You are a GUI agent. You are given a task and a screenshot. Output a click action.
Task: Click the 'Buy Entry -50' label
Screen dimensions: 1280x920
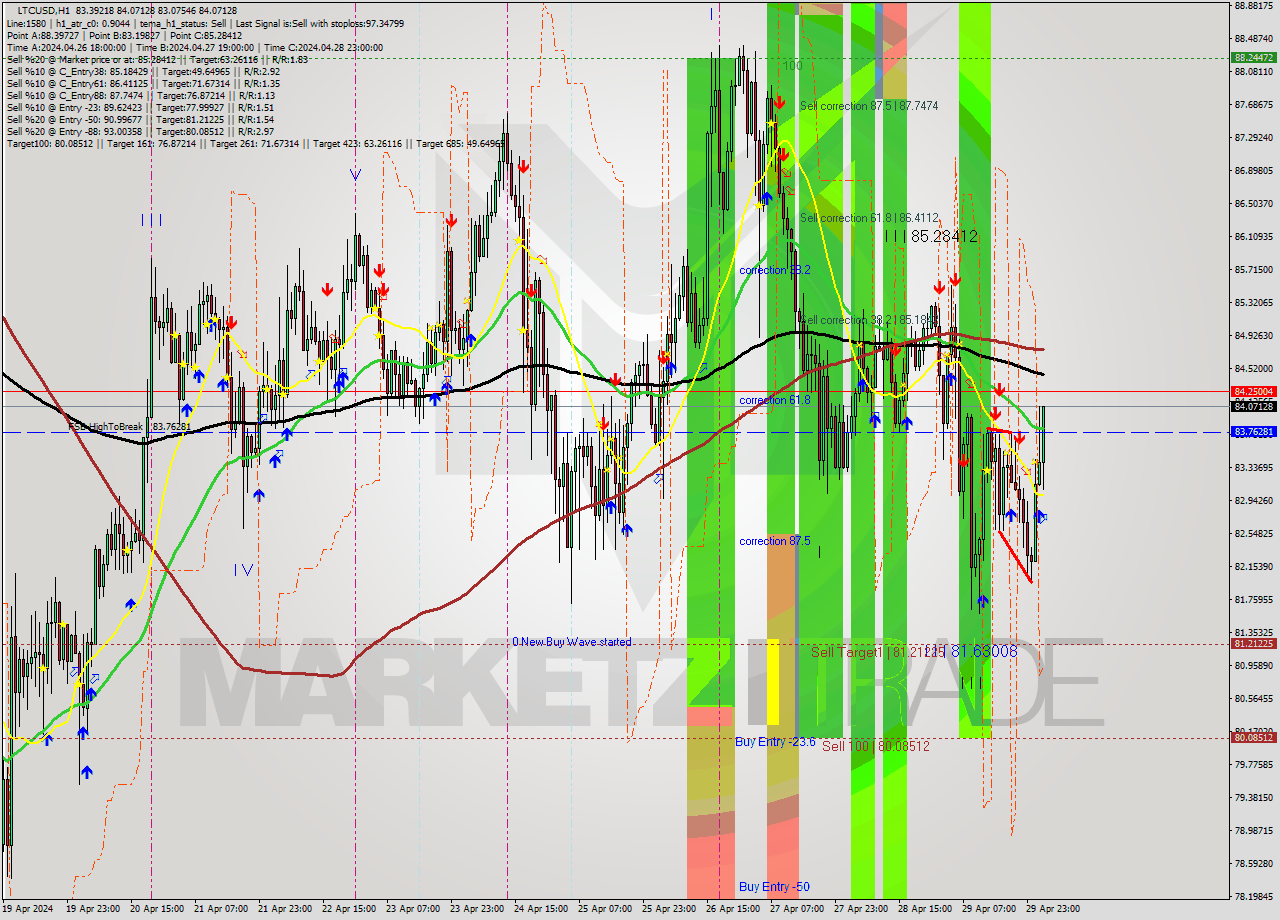click(x=774, y=887)
